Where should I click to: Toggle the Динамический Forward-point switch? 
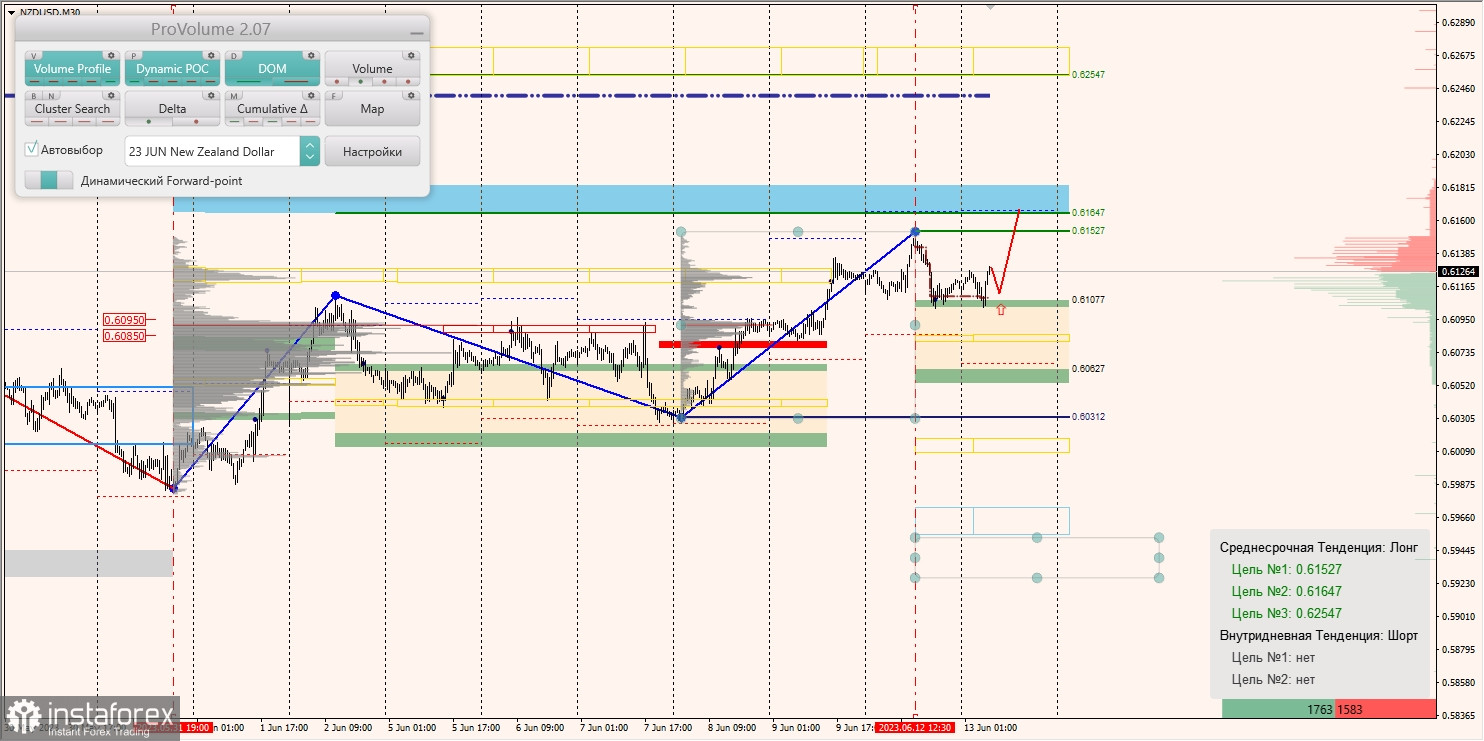pyautogui.click(x=49, y=180)
